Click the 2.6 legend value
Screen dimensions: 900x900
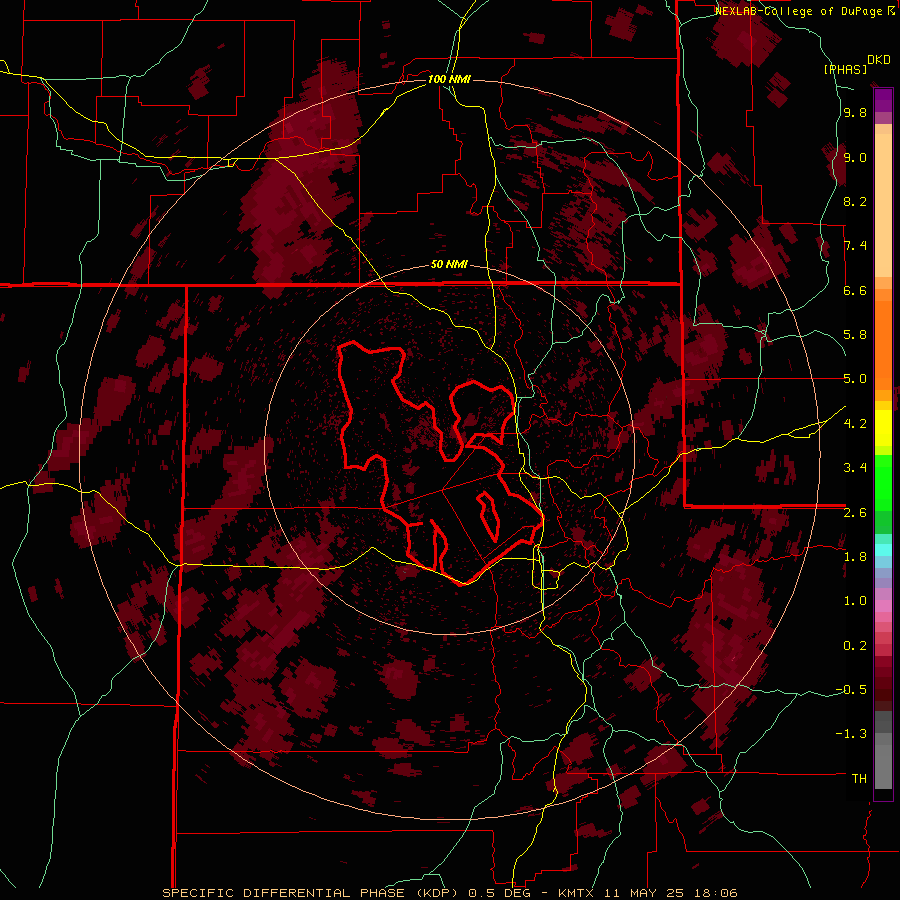(855, 513)
